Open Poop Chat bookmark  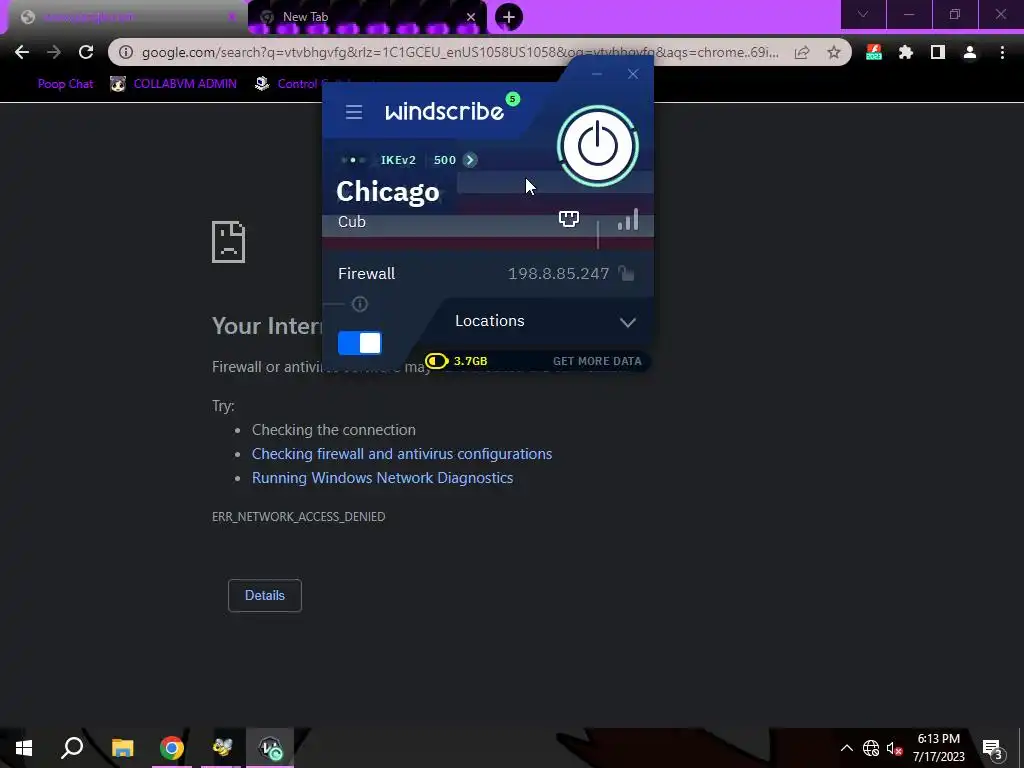tap(65, 84)
